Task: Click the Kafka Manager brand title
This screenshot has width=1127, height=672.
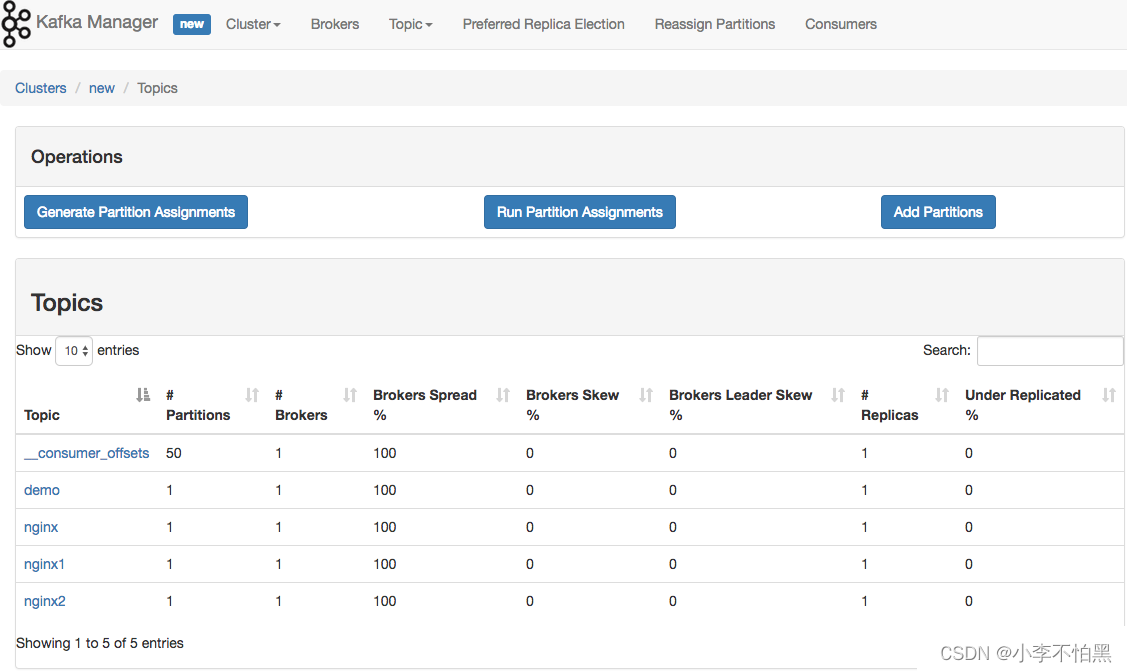Action: 97,22
